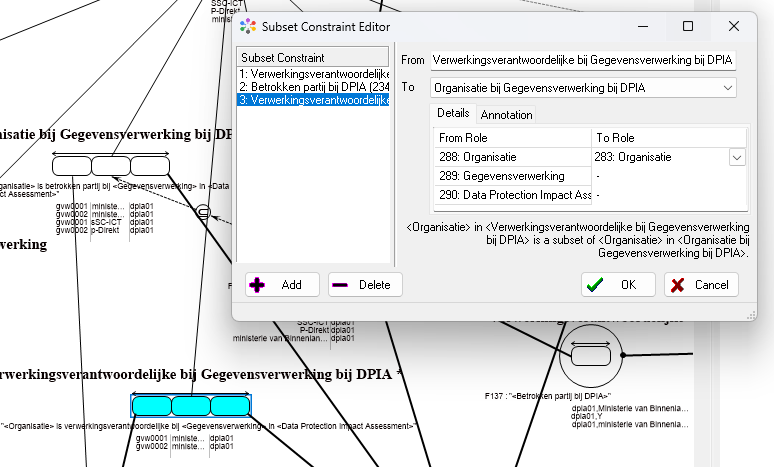This screenshot has height=467, width=774.
Task: Select the left cyan role box
Action: [151, 405]
